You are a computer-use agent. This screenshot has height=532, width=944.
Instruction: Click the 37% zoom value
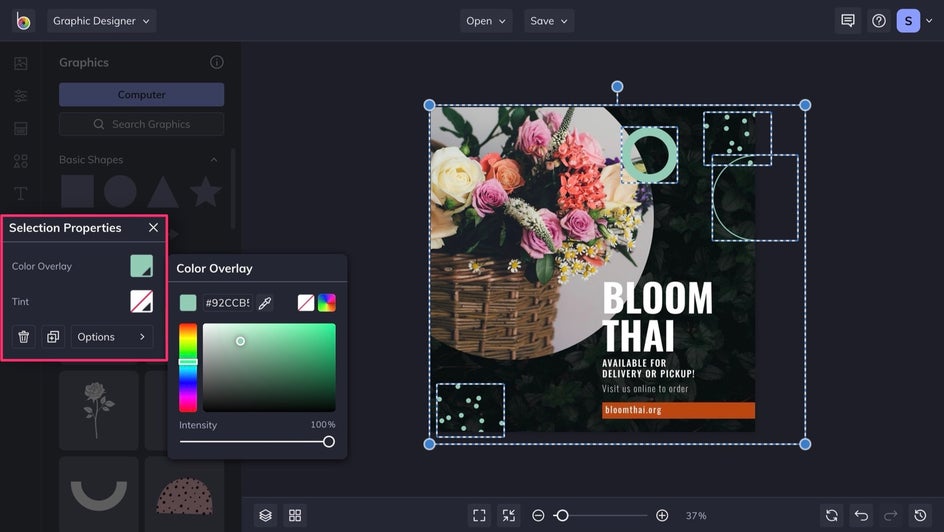click(696, 516)
